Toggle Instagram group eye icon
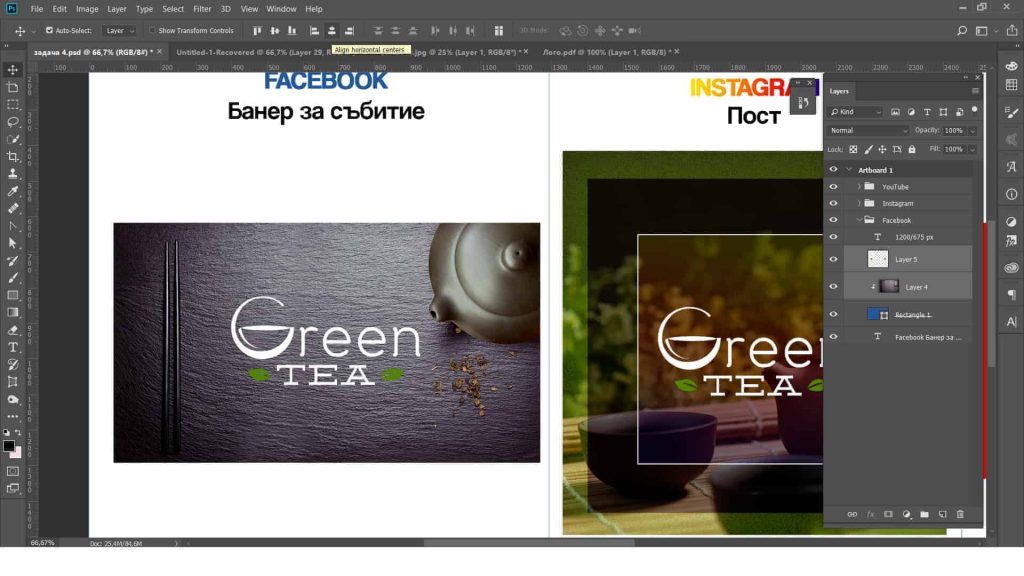 (x=833, y=203)
